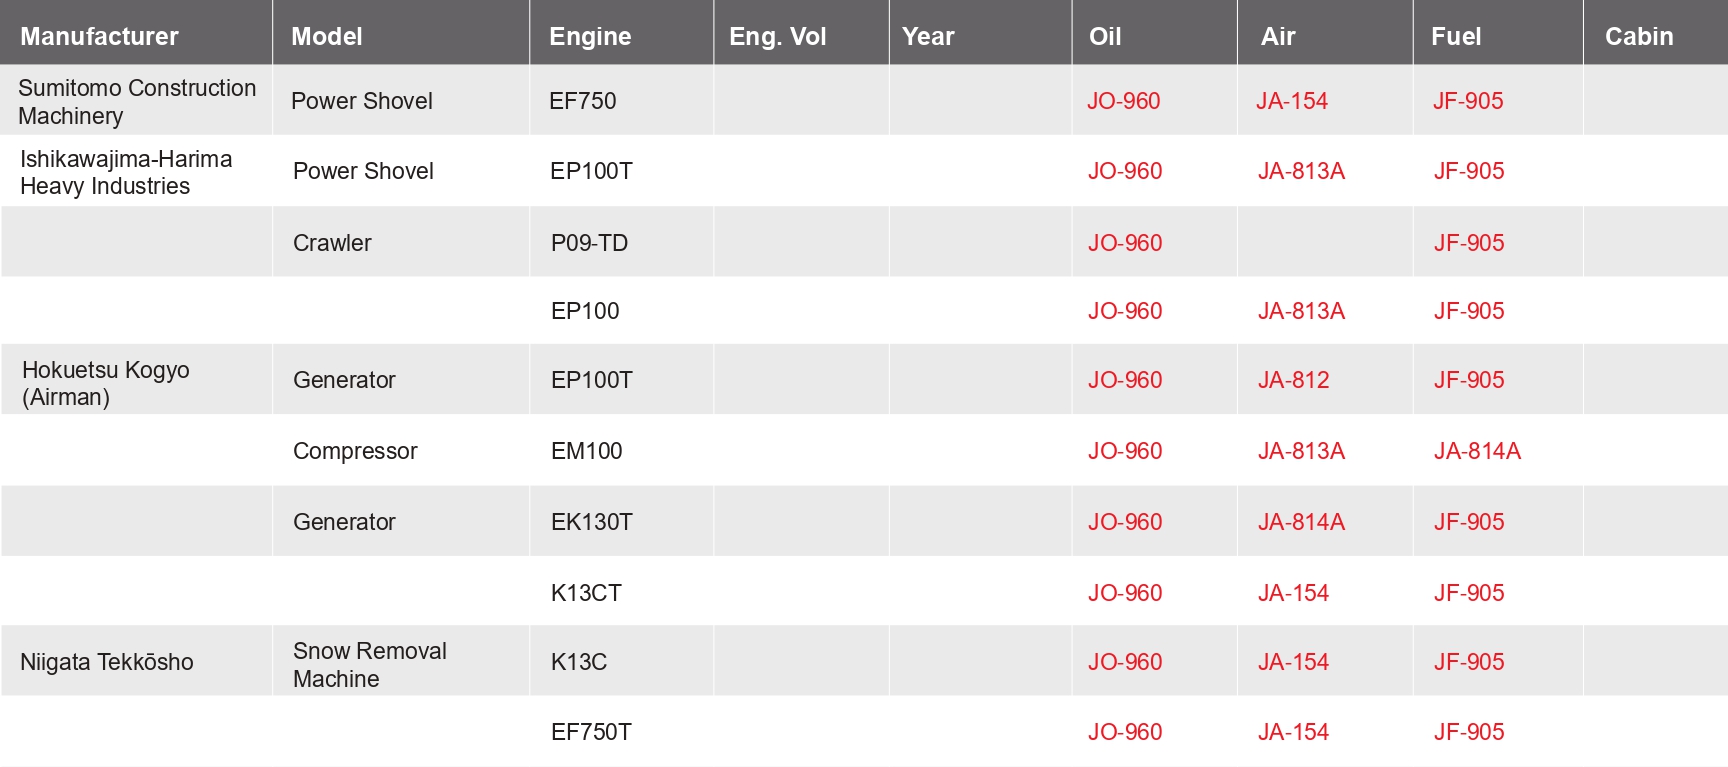This screenshot has height=767, width=1728.
Task: Select the Sumitomo Construction Machinery cell
Action: tap(137, 102)
